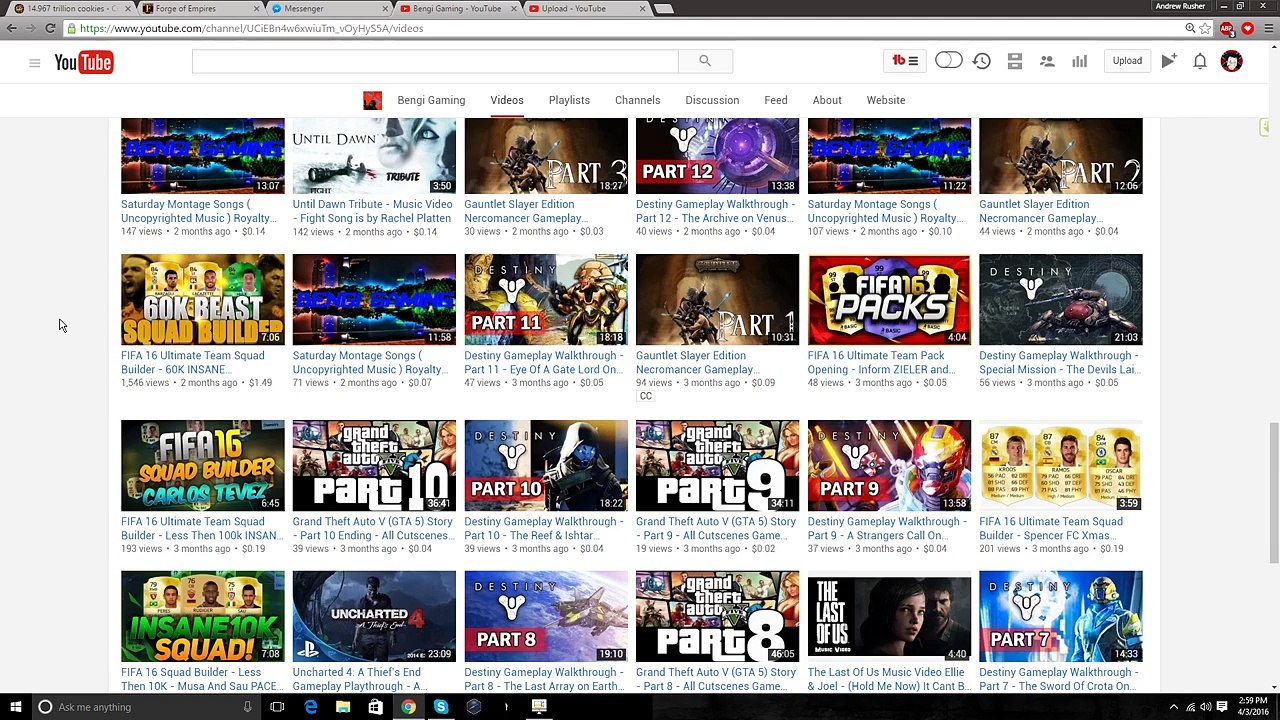Click the system tray volume icon
Viewport: 1280px width, 720px height.
click(1205, 707)
